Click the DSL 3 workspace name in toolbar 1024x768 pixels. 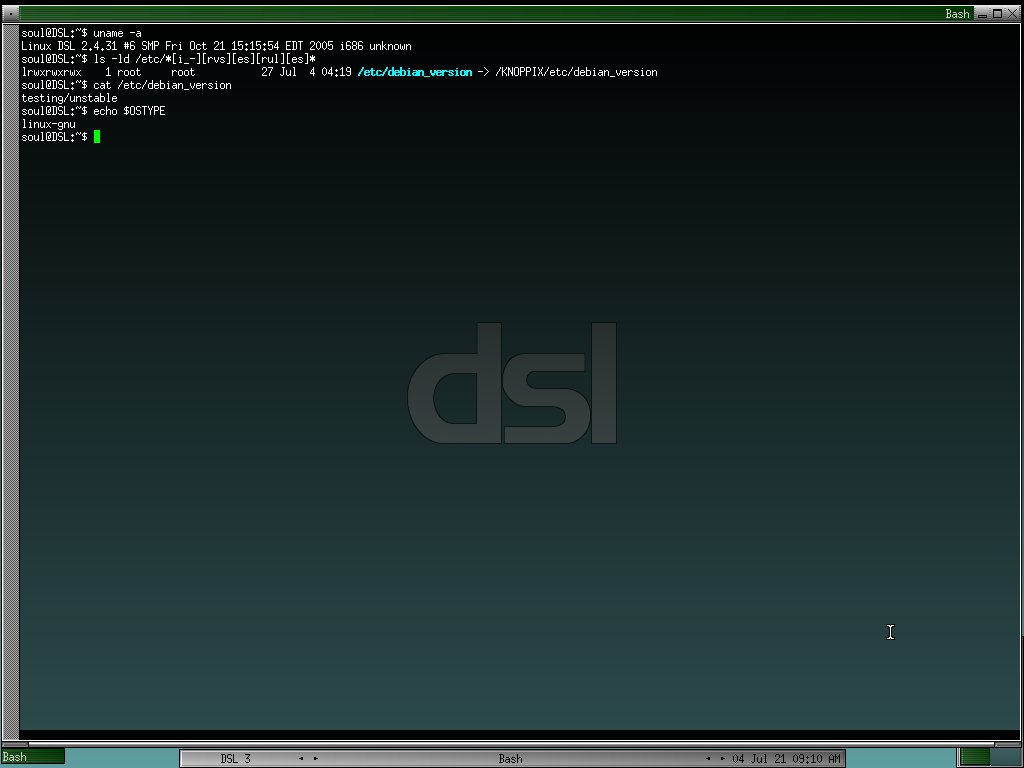(235, 759)
